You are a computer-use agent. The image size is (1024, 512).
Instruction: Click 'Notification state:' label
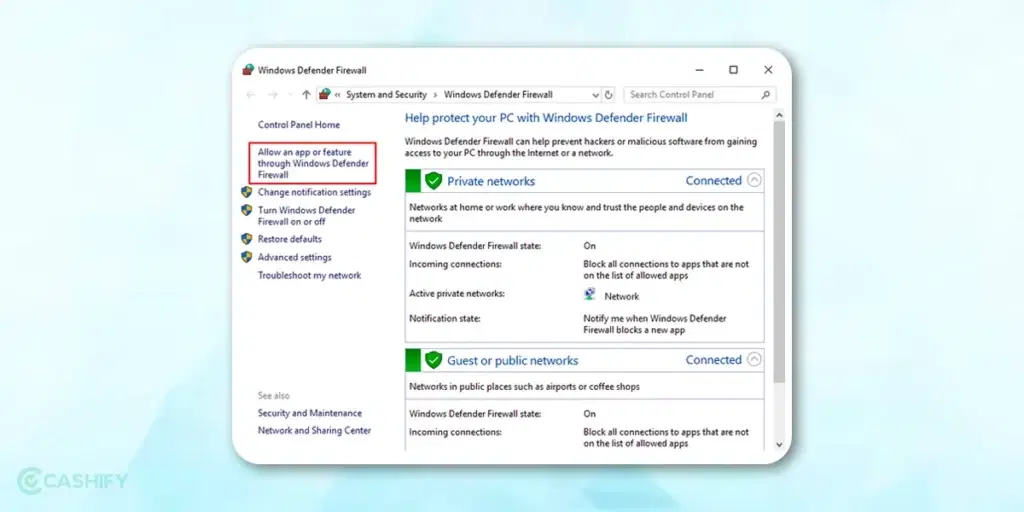coord(445,319)
